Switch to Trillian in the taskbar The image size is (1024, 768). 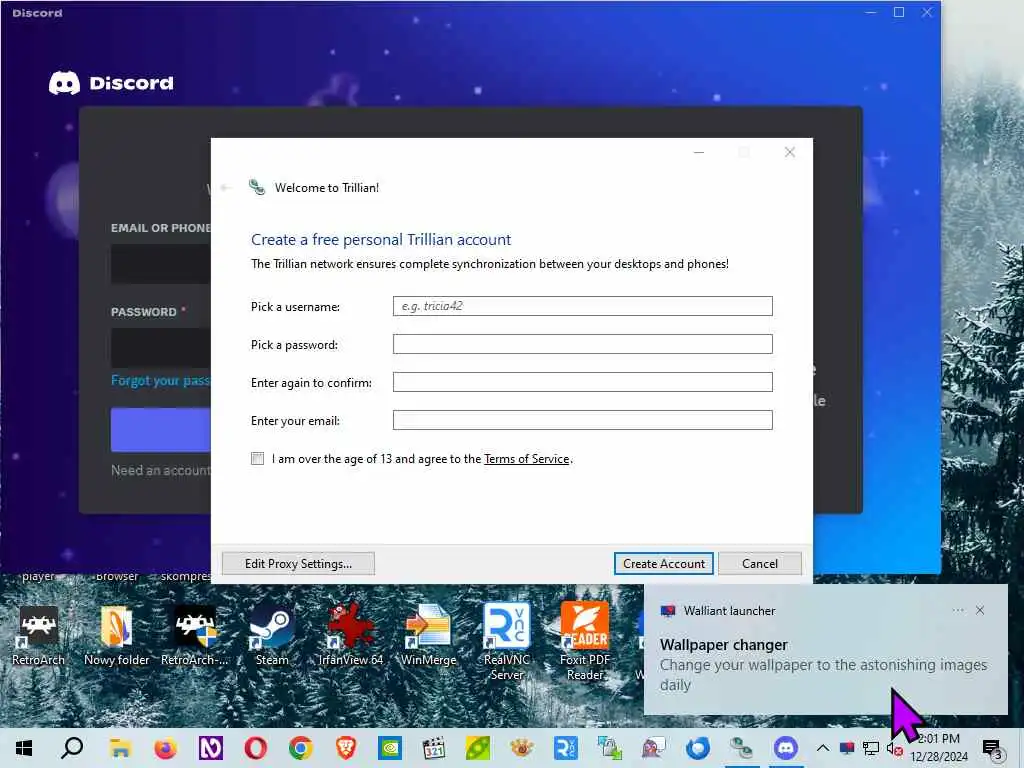point(742,748)
